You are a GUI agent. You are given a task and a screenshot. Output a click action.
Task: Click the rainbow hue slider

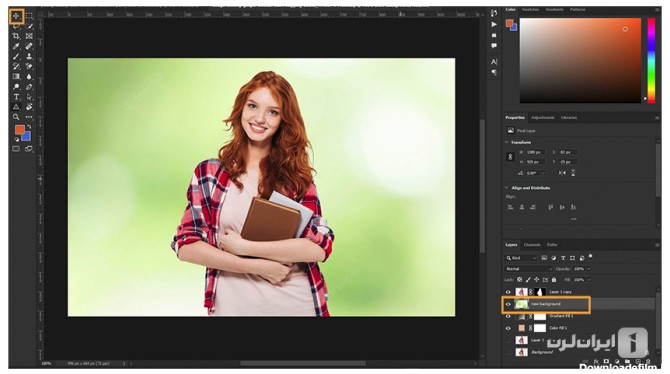click(x=651, y=61)
